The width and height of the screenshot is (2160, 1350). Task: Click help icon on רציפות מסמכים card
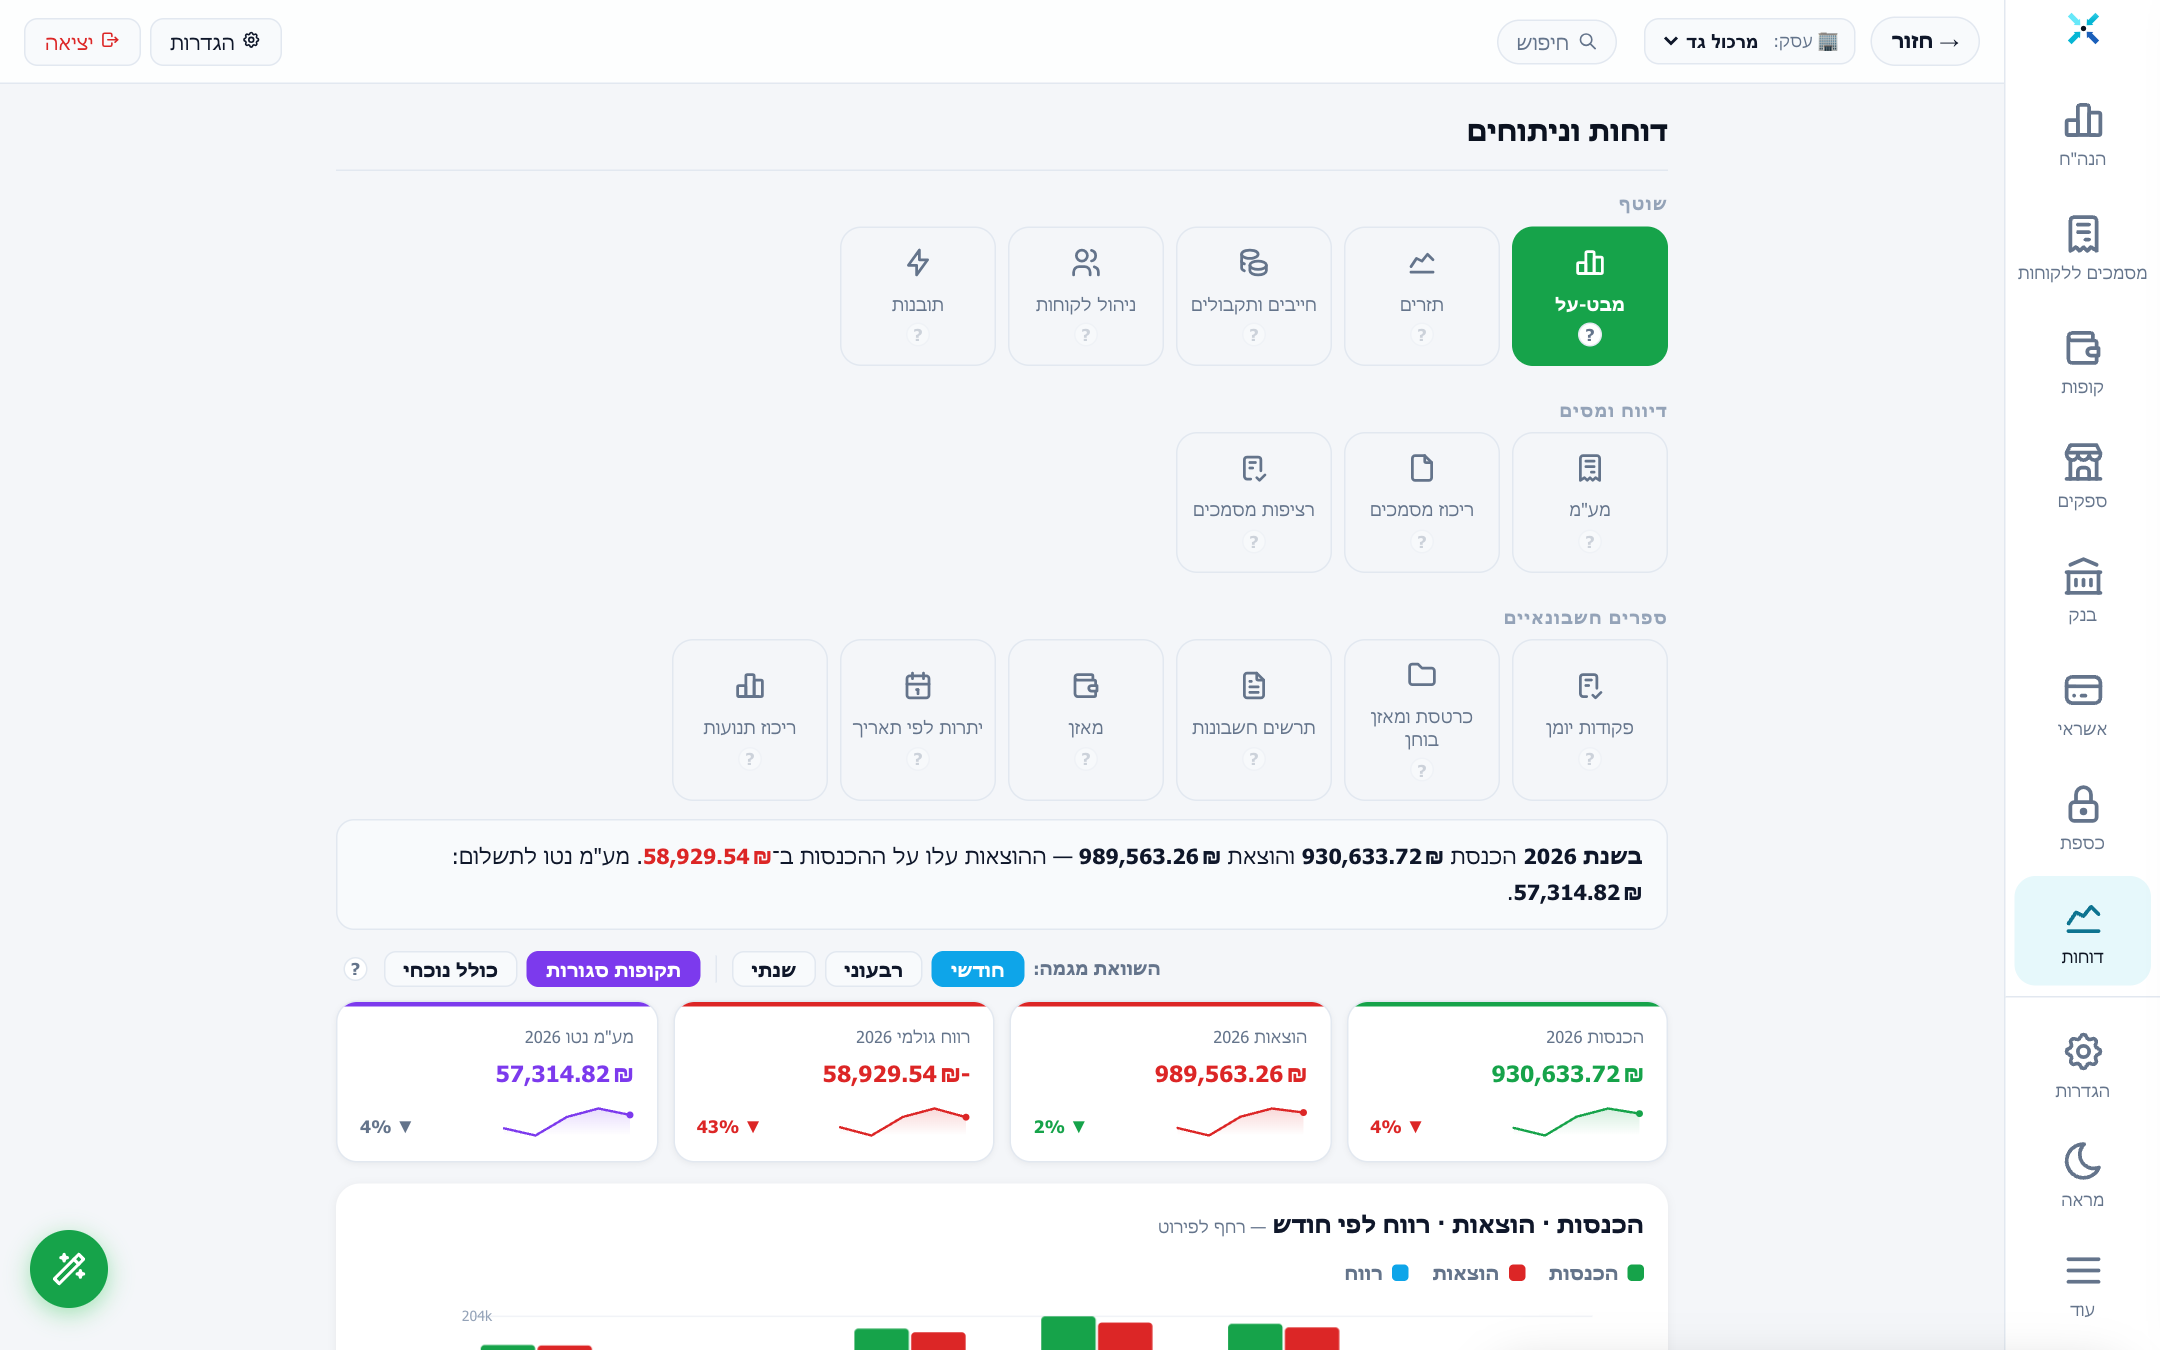coord(1253,542)
